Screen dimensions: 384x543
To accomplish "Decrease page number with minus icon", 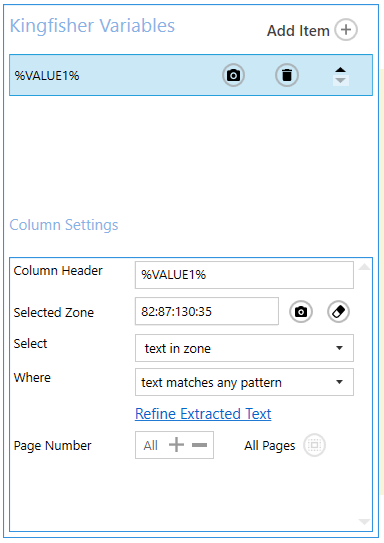I will tap(199, 445).
